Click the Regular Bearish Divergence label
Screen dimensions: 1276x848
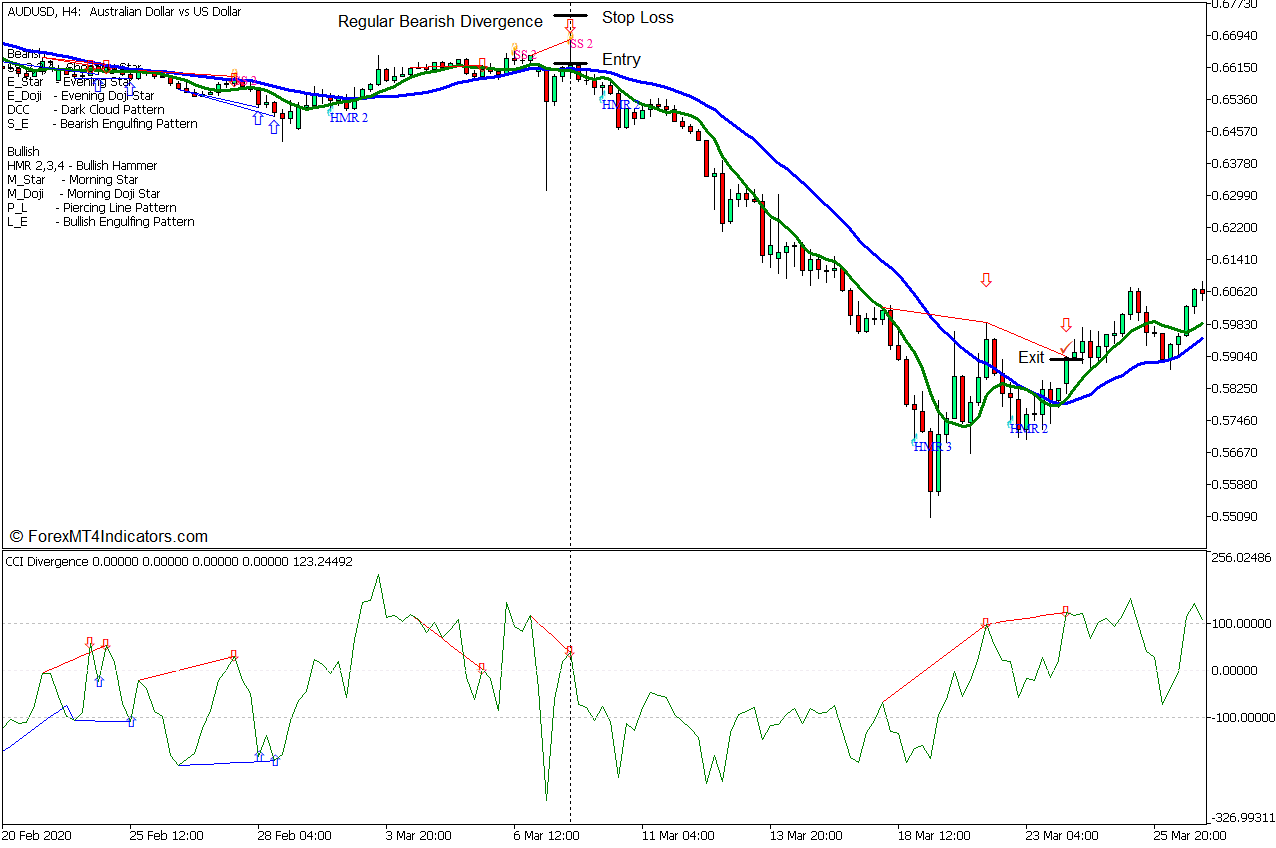click(x=440, y=21)
